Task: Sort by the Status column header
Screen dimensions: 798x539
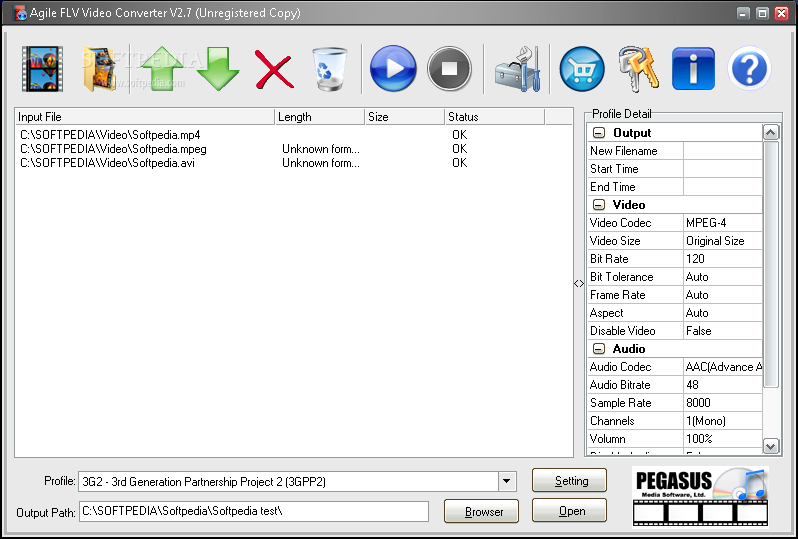Action: [x=495, y=117]
